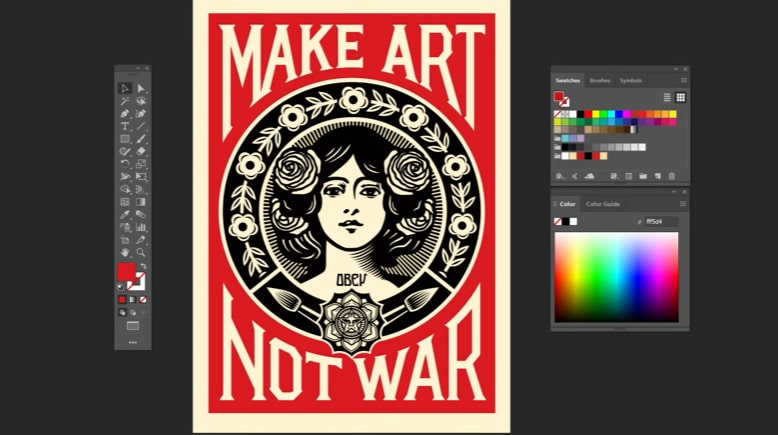Switch to the Color Guide tab

pos(603,204)
